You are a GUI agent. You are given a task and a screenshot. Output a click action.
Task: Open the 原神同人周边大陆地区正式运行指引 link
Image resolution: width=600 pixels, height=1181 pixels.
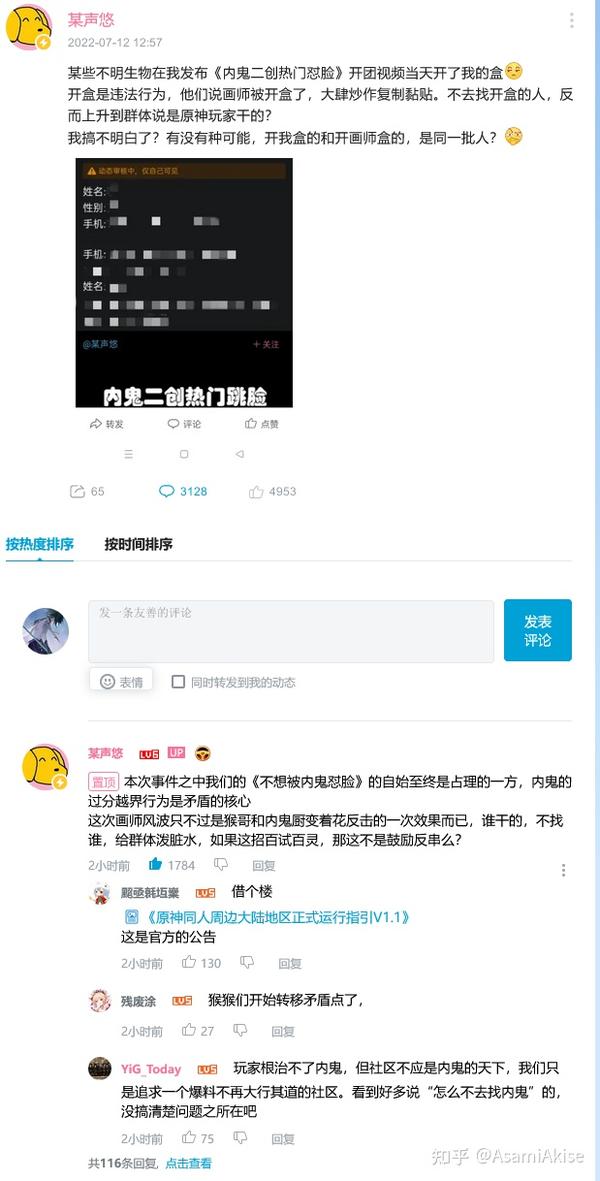(267, 917)
